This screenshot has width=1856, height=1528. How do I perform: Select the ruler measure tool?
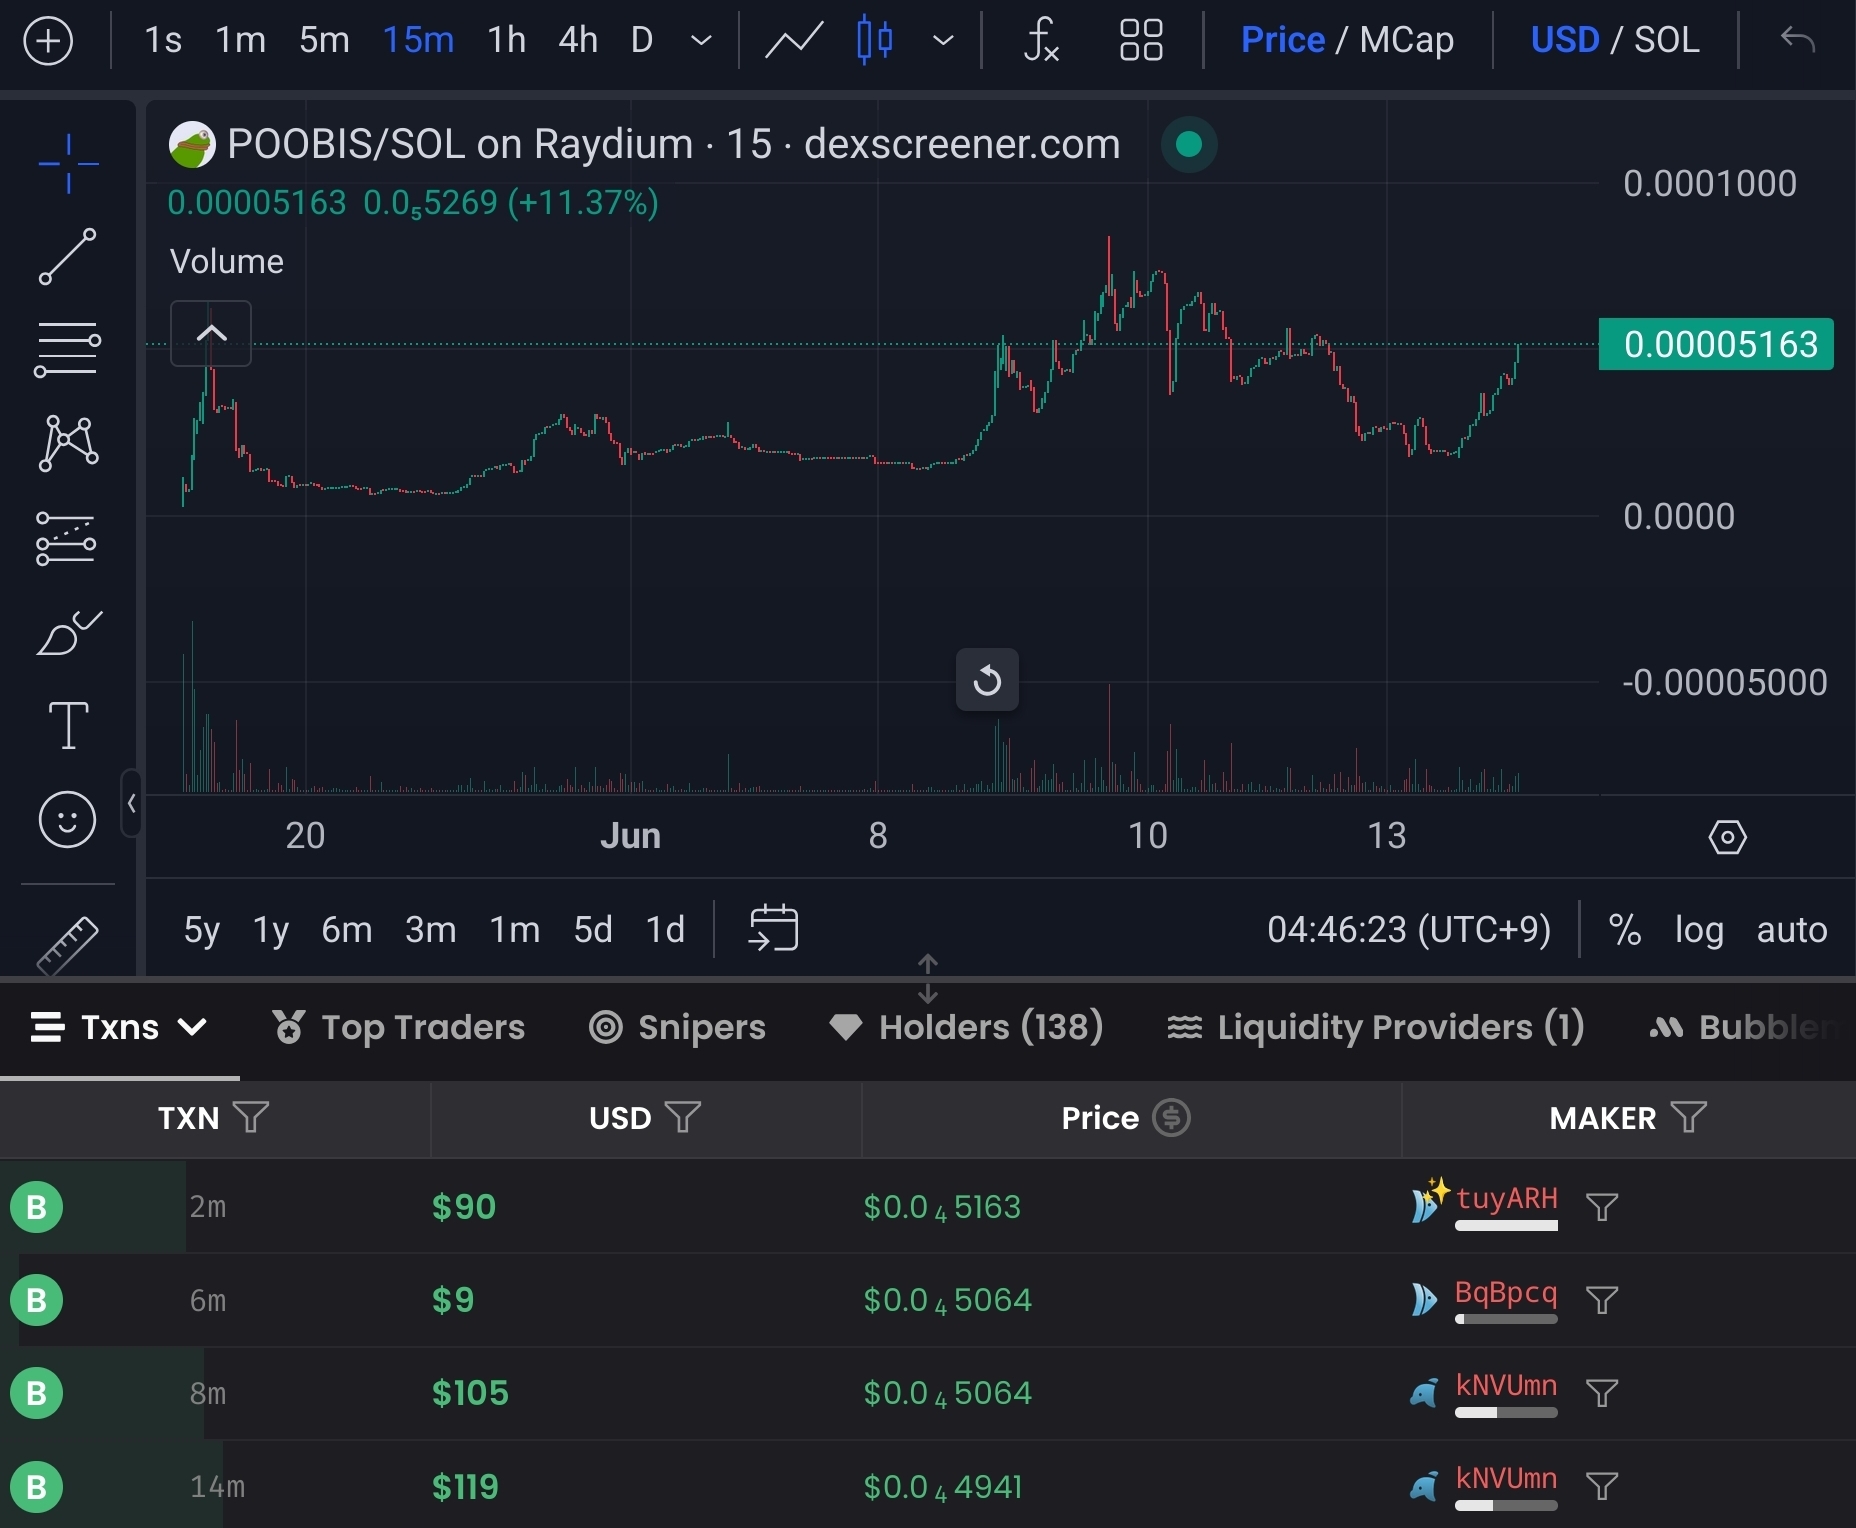pos(68,944)
